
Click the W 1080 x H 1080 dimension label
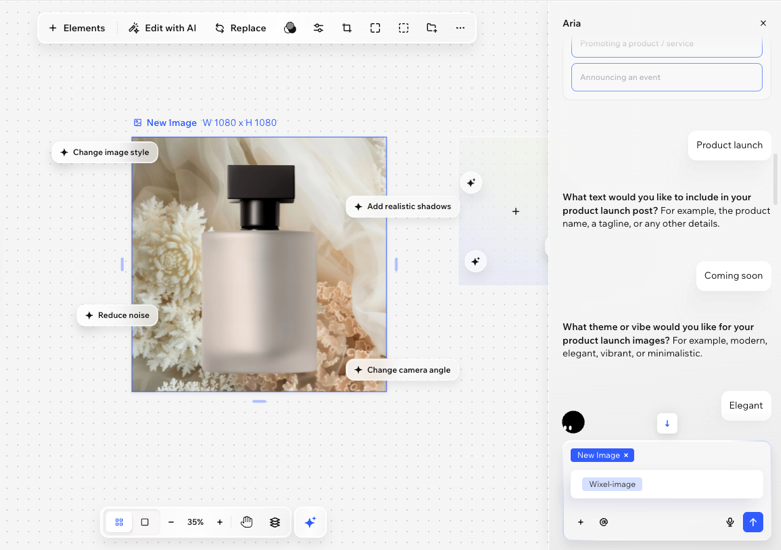[240, 123]
